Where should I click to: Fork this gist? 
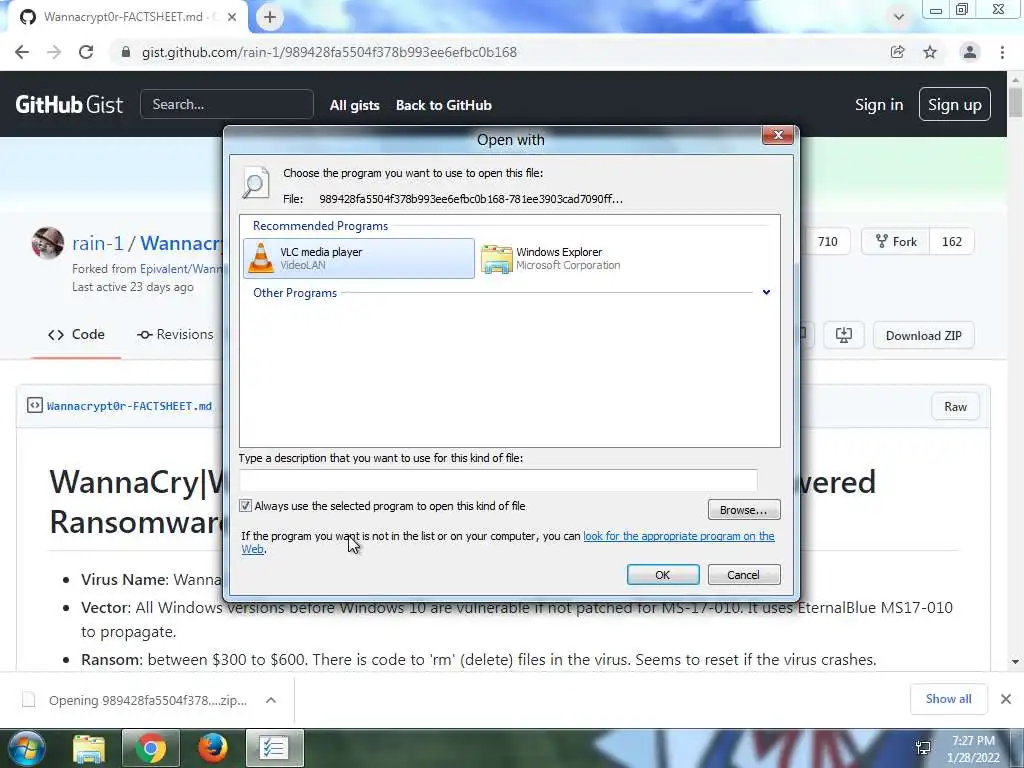coord(895,242)
